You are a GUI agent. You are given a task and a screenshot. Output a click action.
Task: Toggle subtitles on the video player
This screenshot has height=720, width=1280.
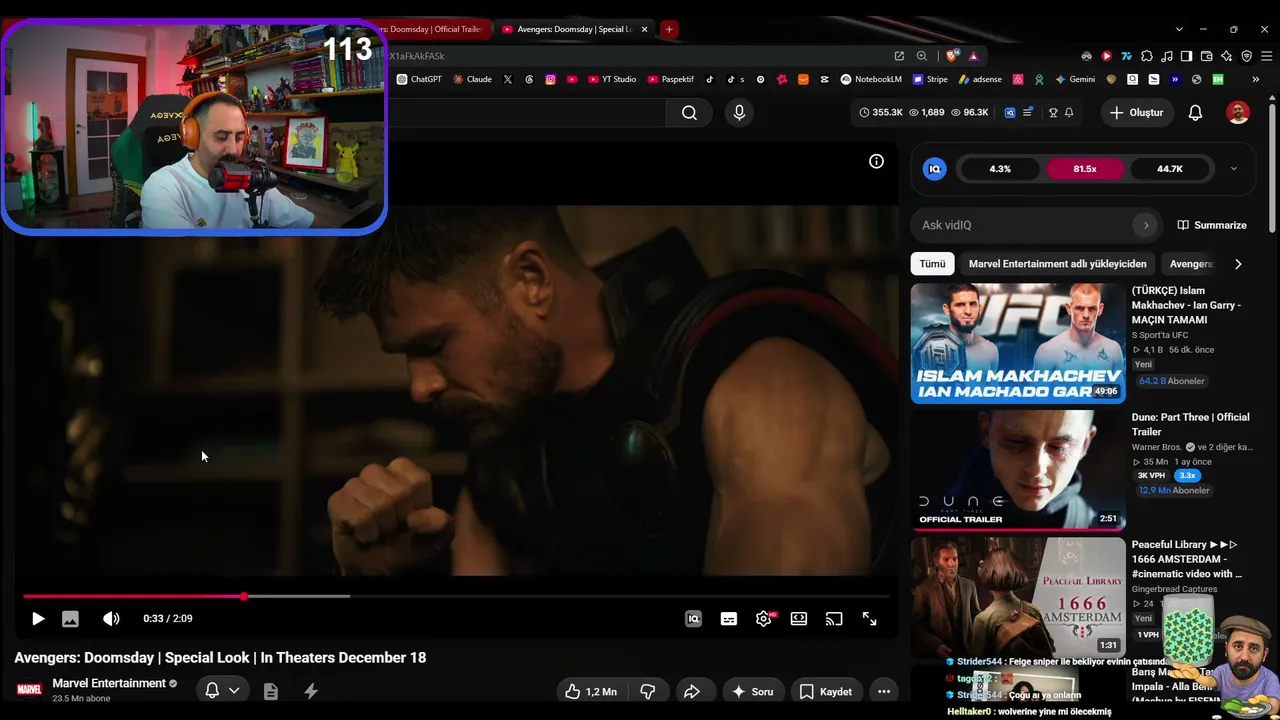click(x=729, y=619)
